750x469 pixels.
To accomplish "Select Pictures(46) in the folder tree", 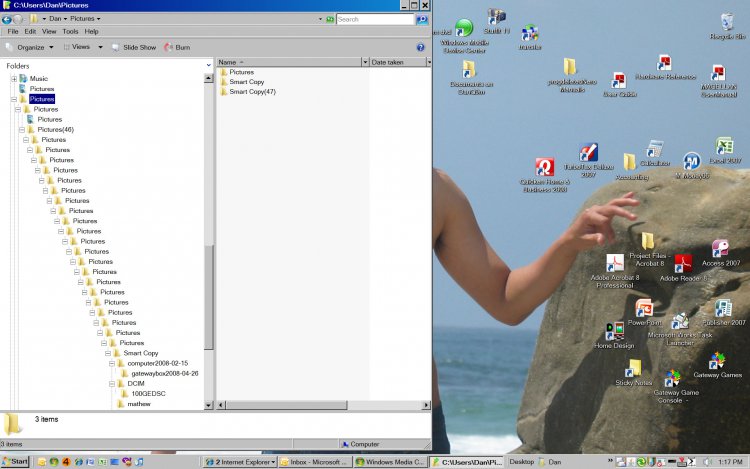I will [x=55, y=130].
